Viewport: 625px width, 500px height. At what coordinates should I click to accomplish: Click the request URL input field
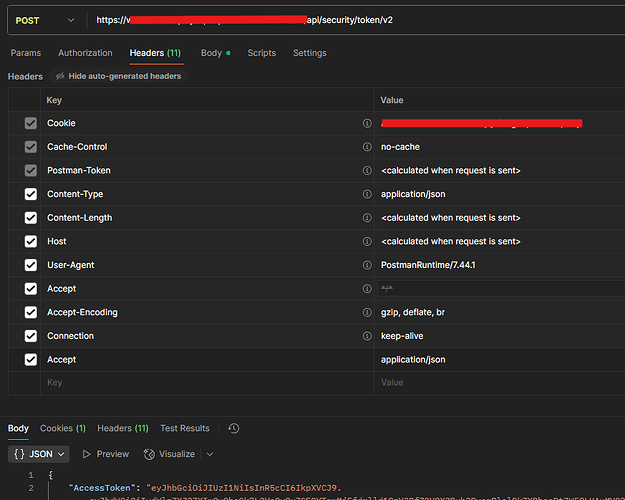355,20
